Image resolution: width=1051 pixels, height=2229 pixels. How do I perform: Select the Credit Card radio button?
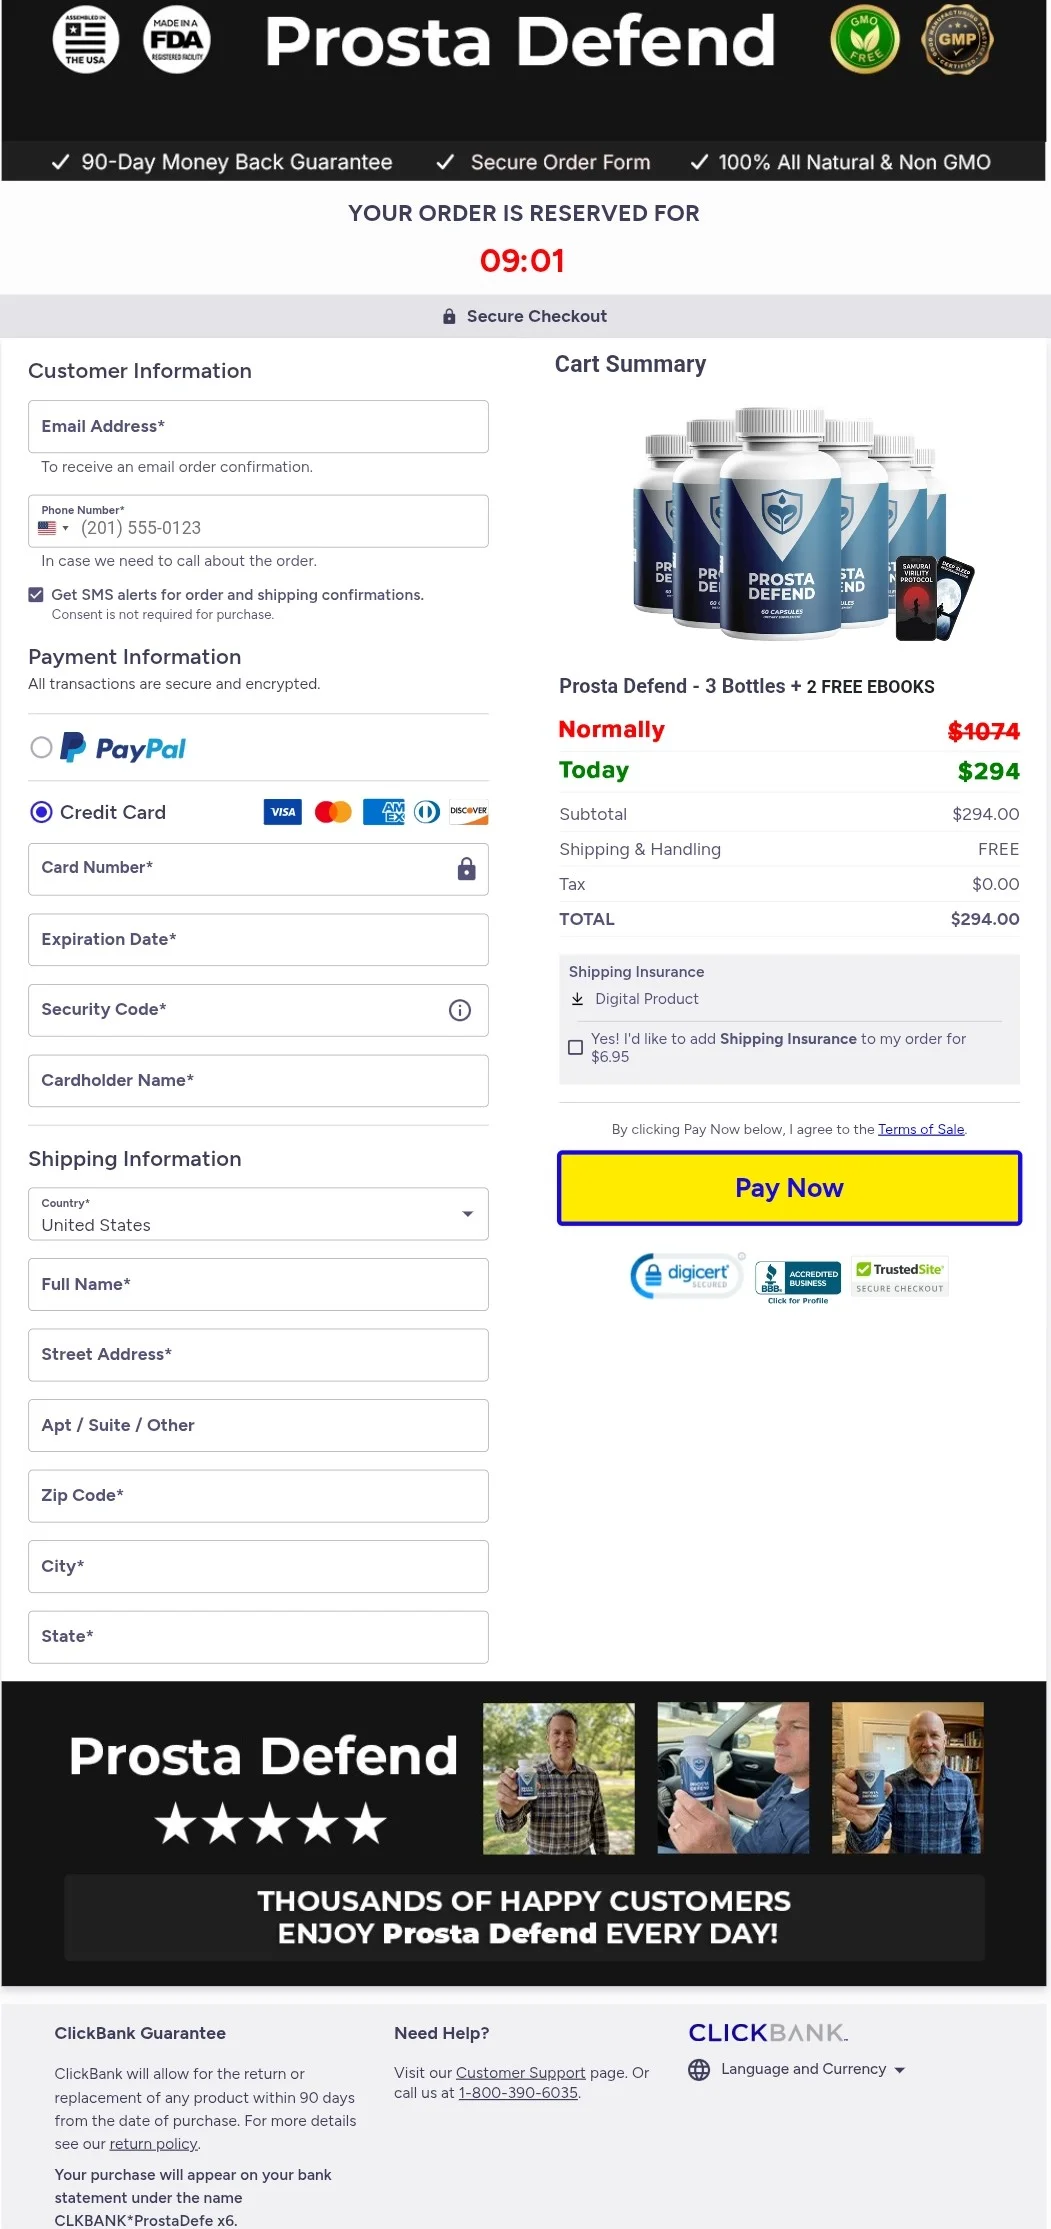point(41,812)
